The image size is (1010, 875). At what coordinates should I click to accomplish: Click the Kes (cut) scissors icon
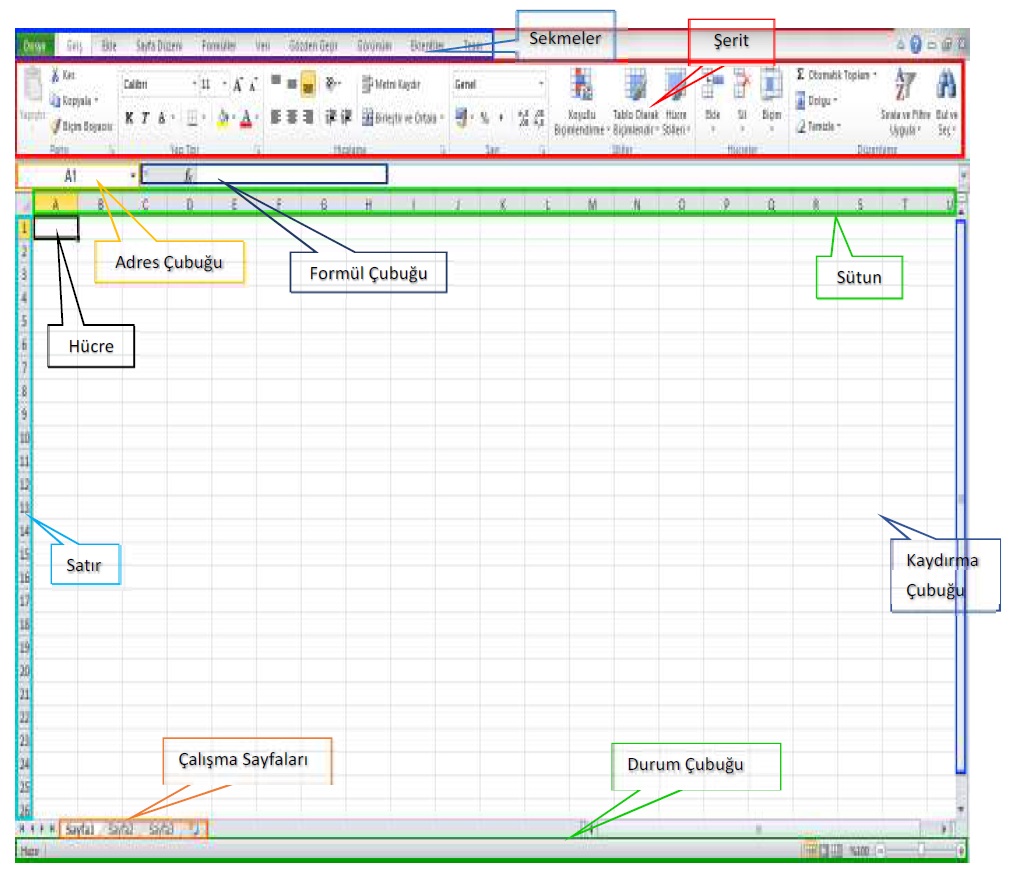coord(56,77)
